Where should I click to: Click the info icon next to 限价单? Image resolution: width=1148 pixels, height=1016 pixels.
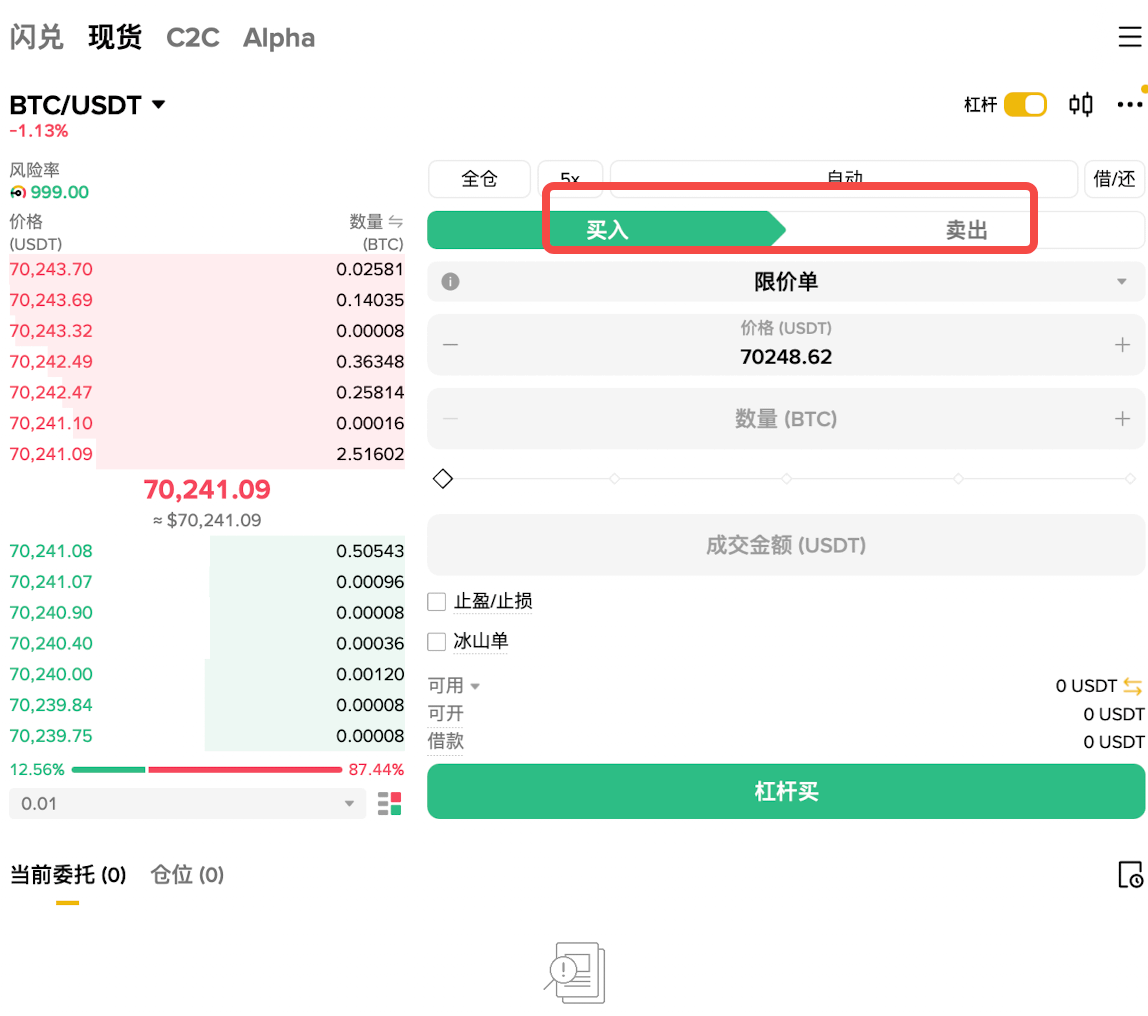click(x=449, y=281)
